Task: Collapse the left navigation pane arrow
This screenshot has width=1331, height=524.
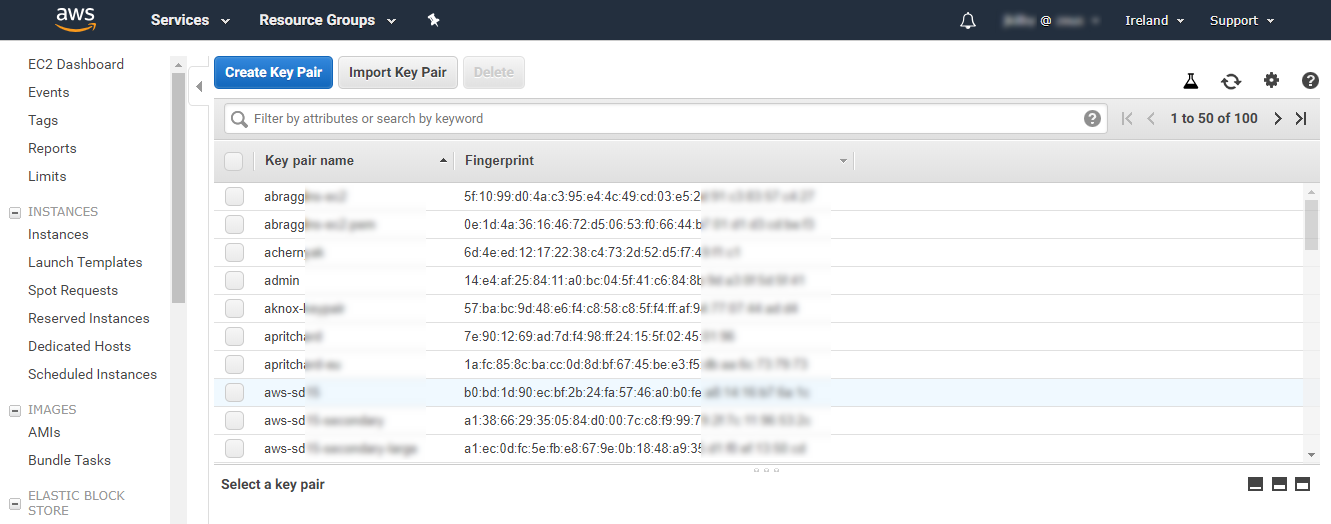Action: point(198,87)
